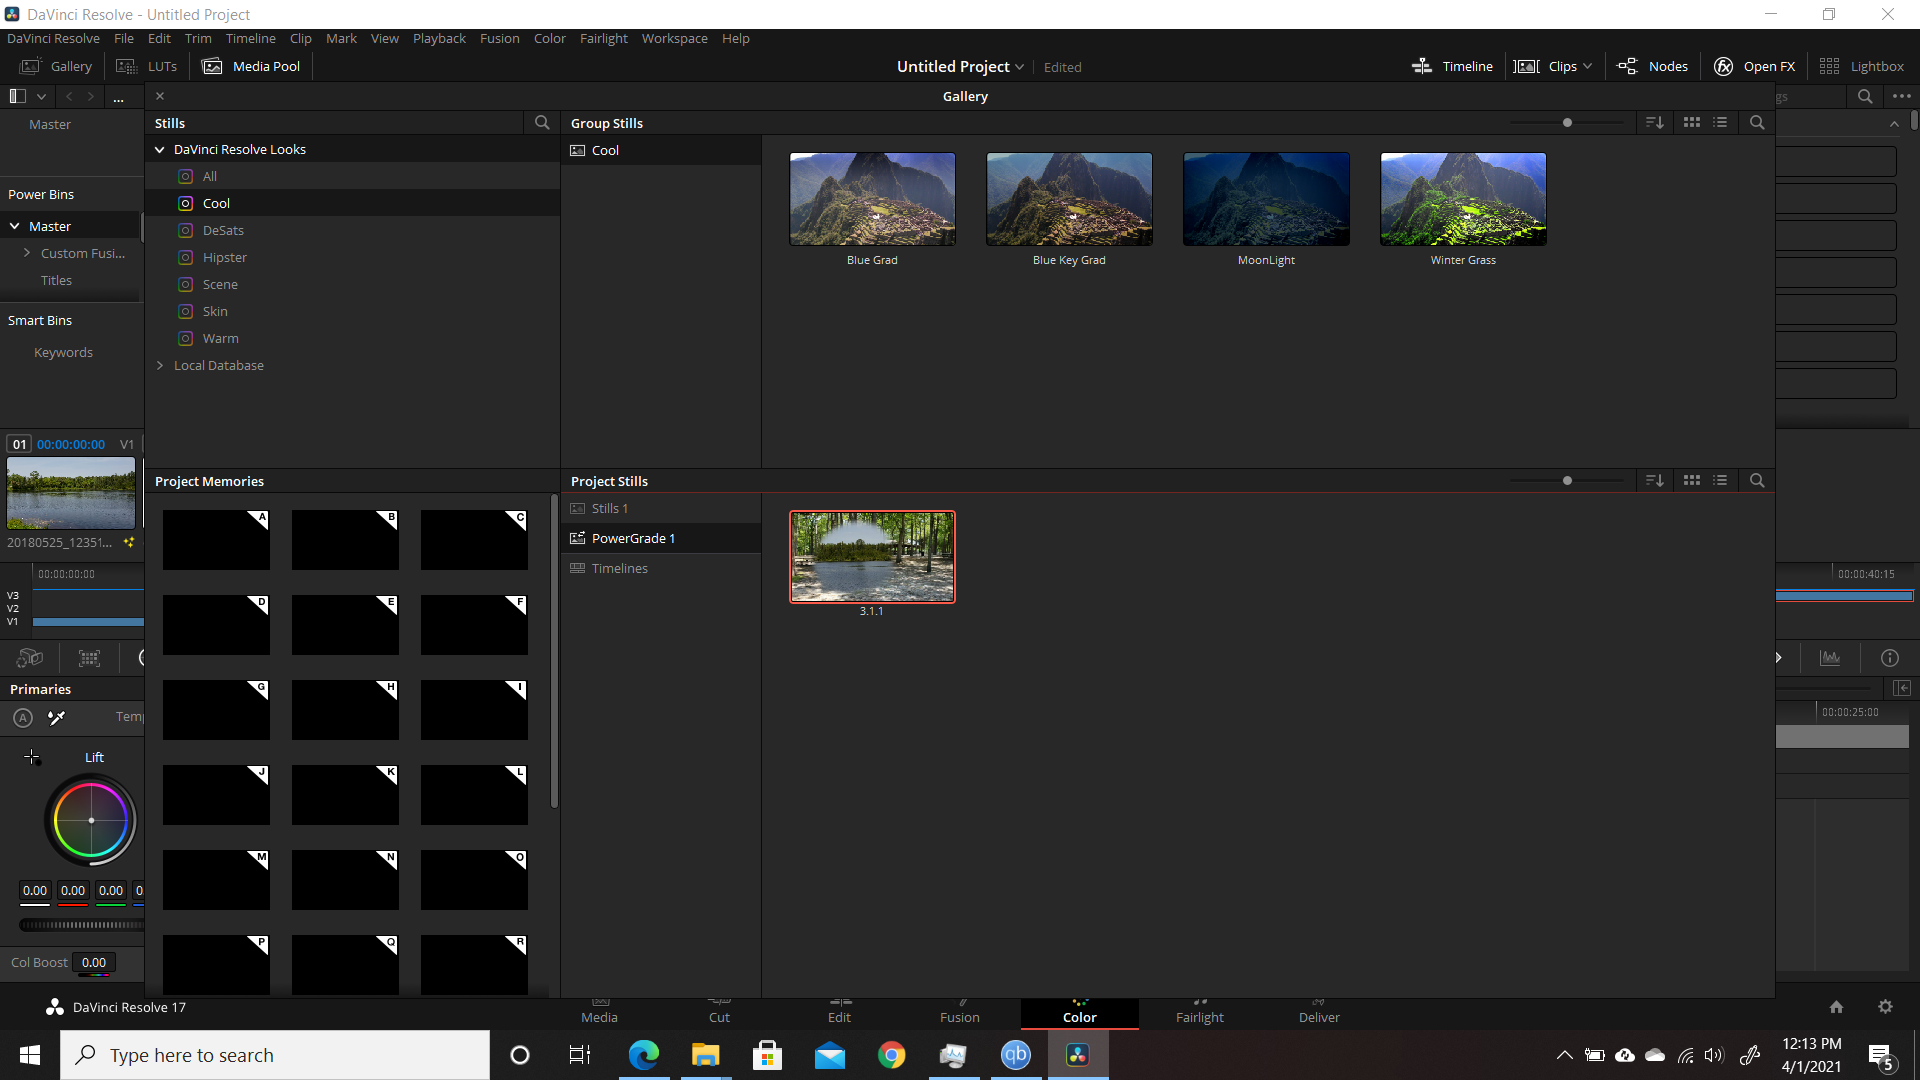Viewport: 1920px width, 1080px height.
Task: Open the scopes icon
Action: [x=1830, y=658]
